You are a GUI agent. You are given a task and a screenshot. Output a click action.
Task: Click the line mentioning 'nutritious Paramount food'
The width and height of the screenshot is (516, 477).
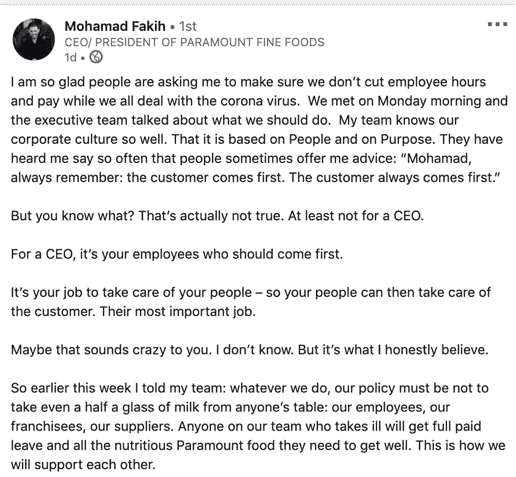click(x=258, y=446)
